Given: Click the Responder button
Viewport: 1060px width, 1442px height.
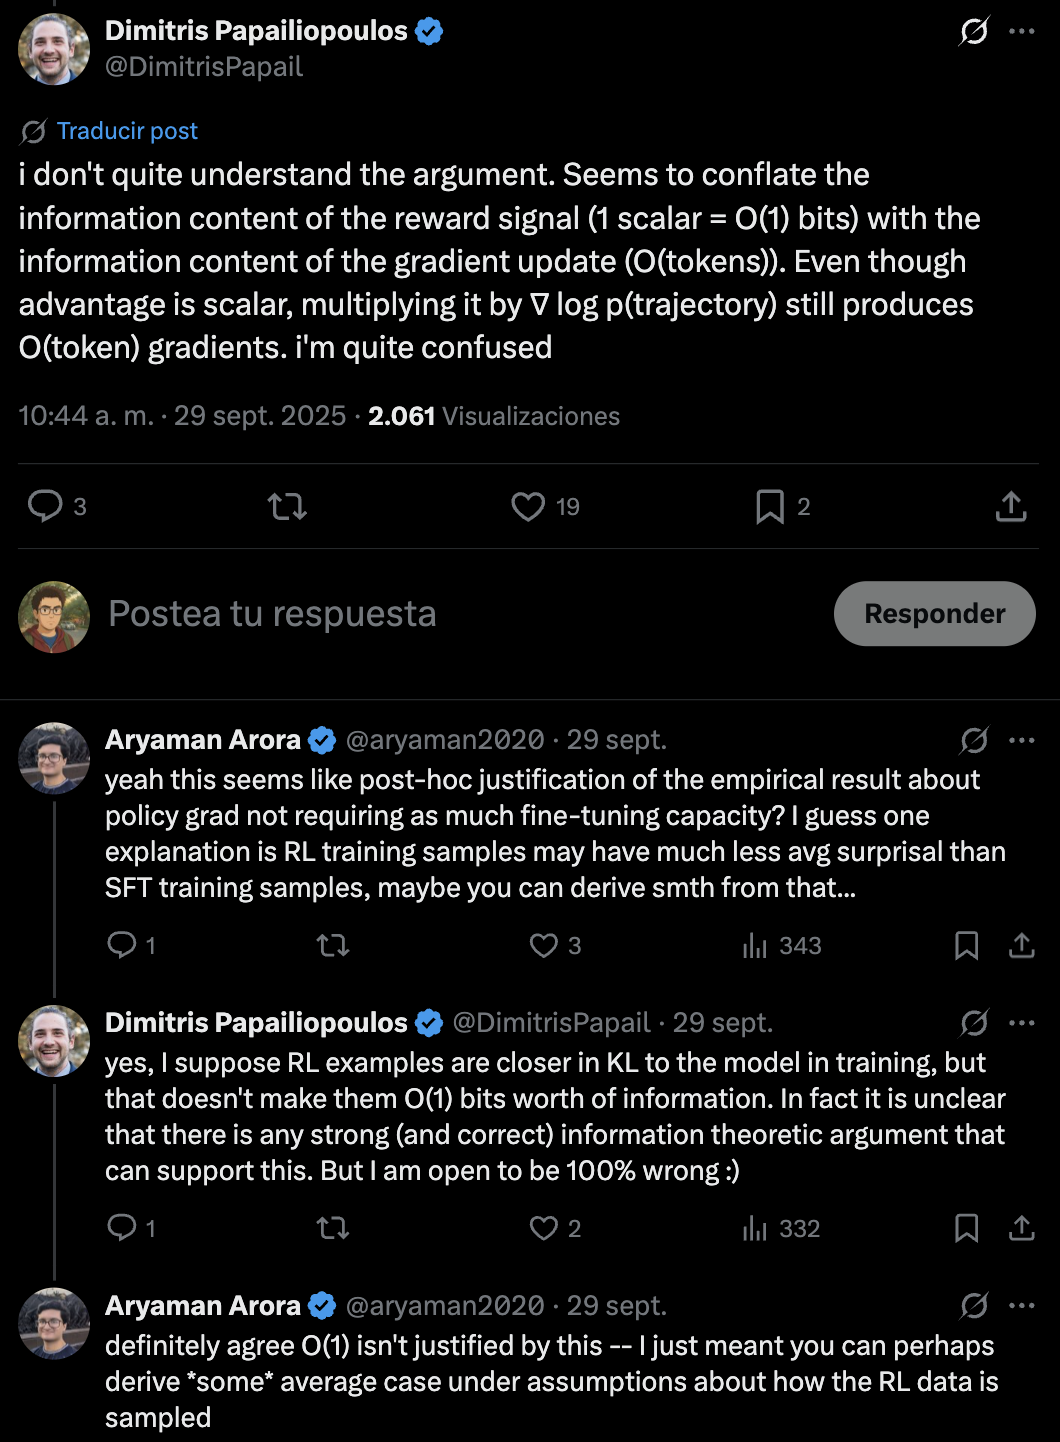Looking at the screenshot, I should 935,613.
